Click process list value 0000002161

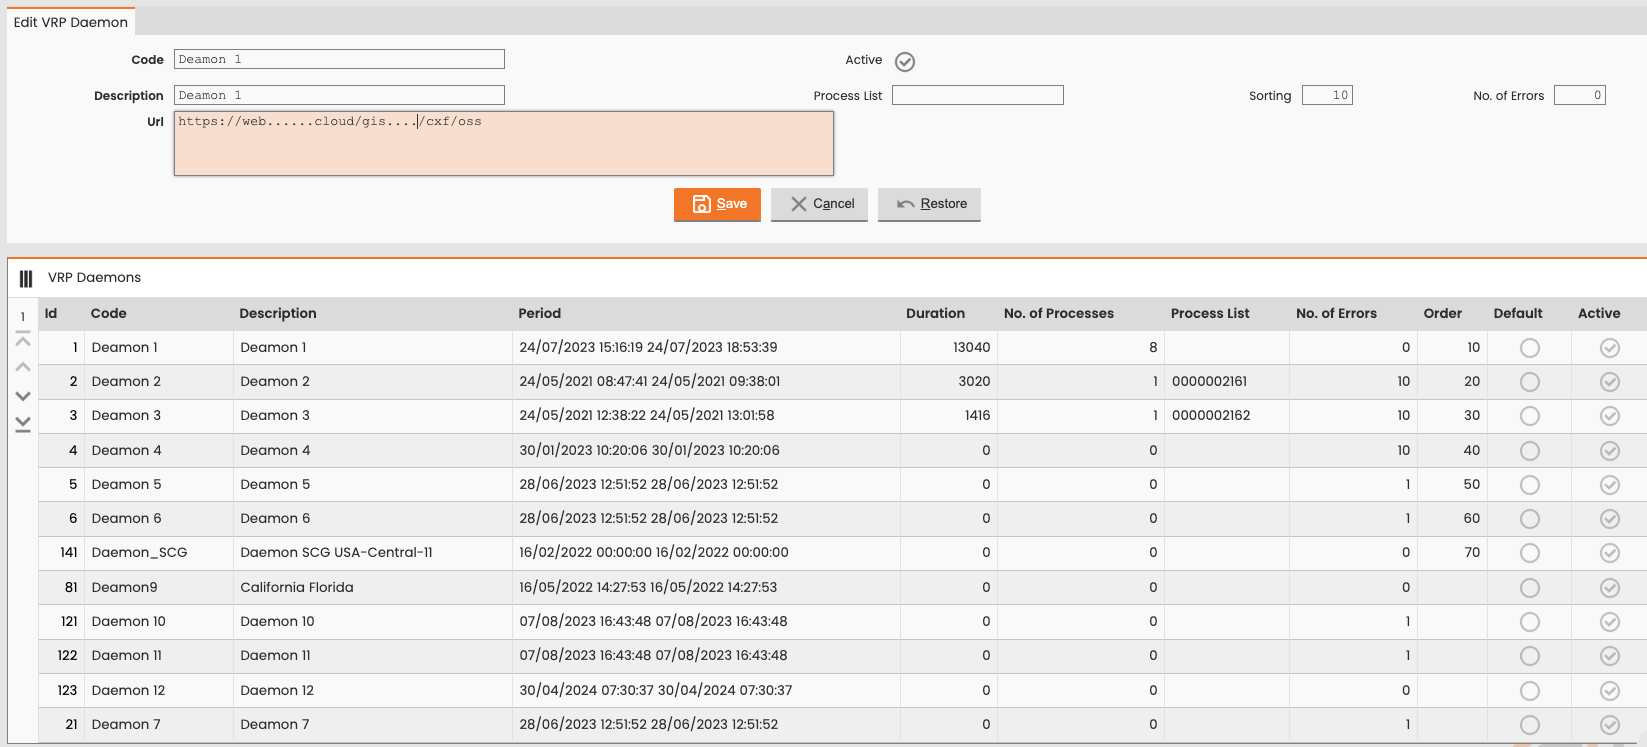tap(1209, 381)
